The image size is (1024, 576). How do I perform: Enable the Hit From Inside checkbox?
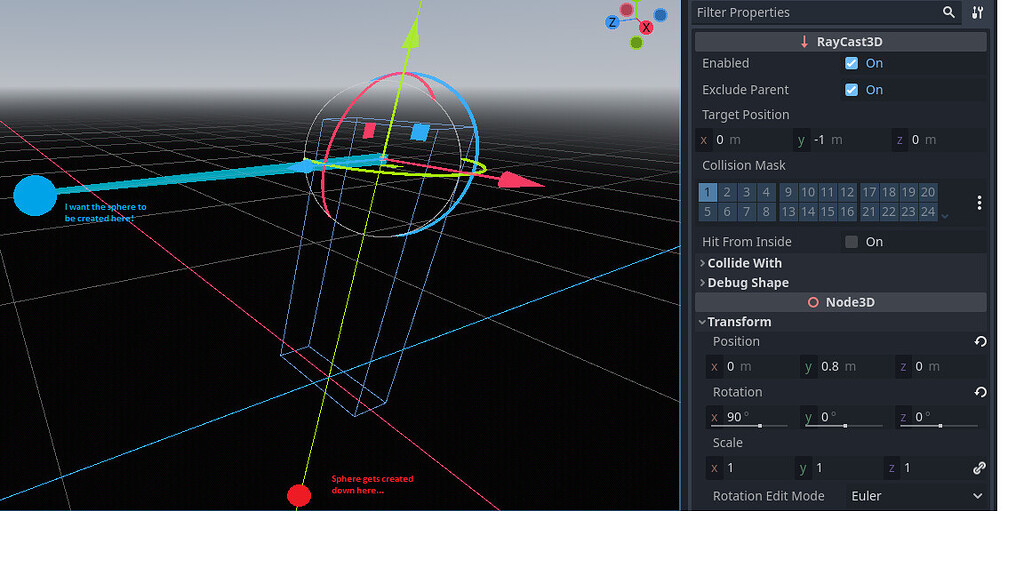click(x=851, y=241)
